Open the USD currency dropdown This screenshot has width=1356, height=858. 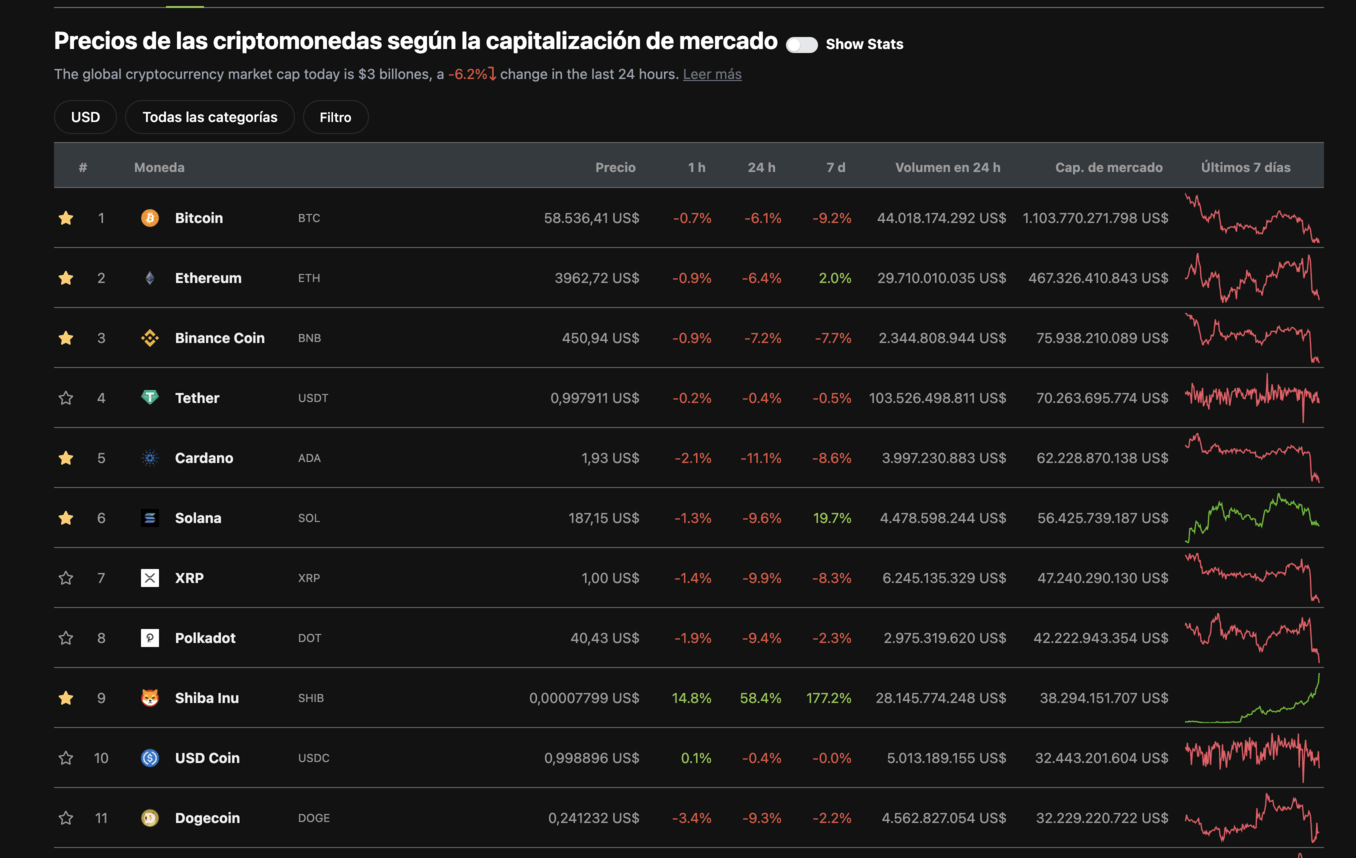pyautogui.click(x=85, y=117)
